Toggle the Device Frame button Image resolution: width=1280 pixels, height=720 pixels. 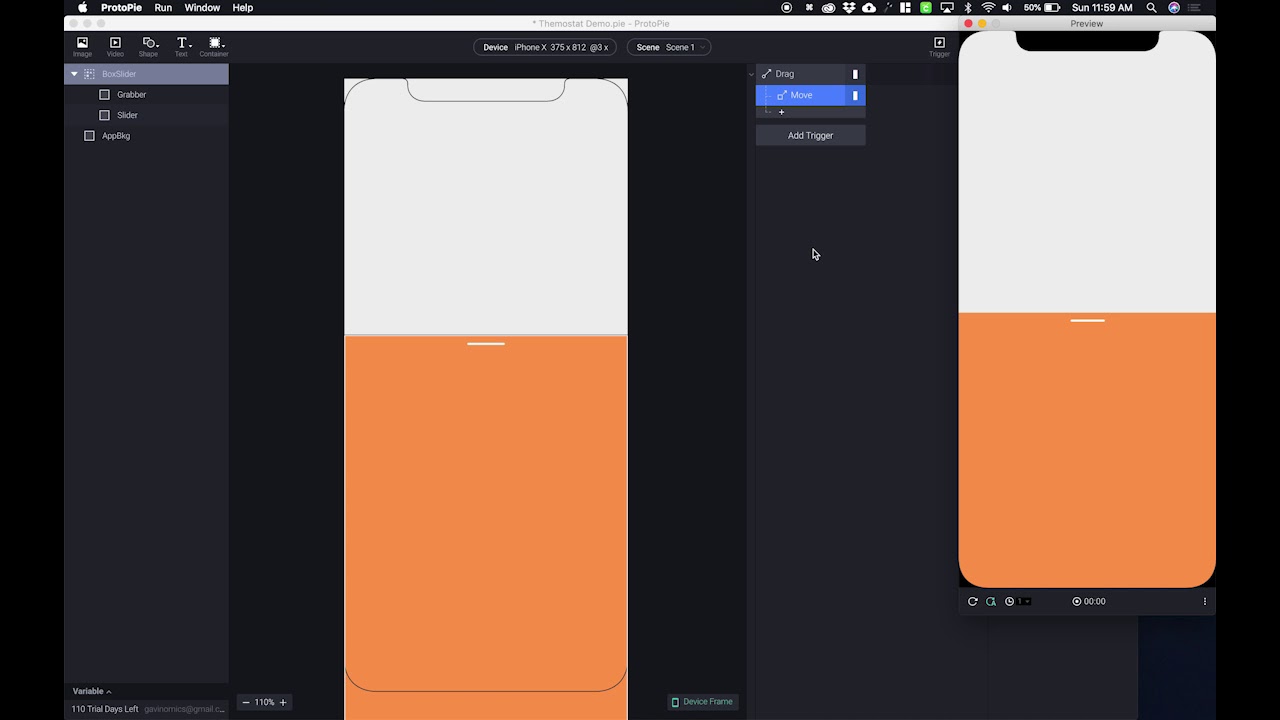702,702
